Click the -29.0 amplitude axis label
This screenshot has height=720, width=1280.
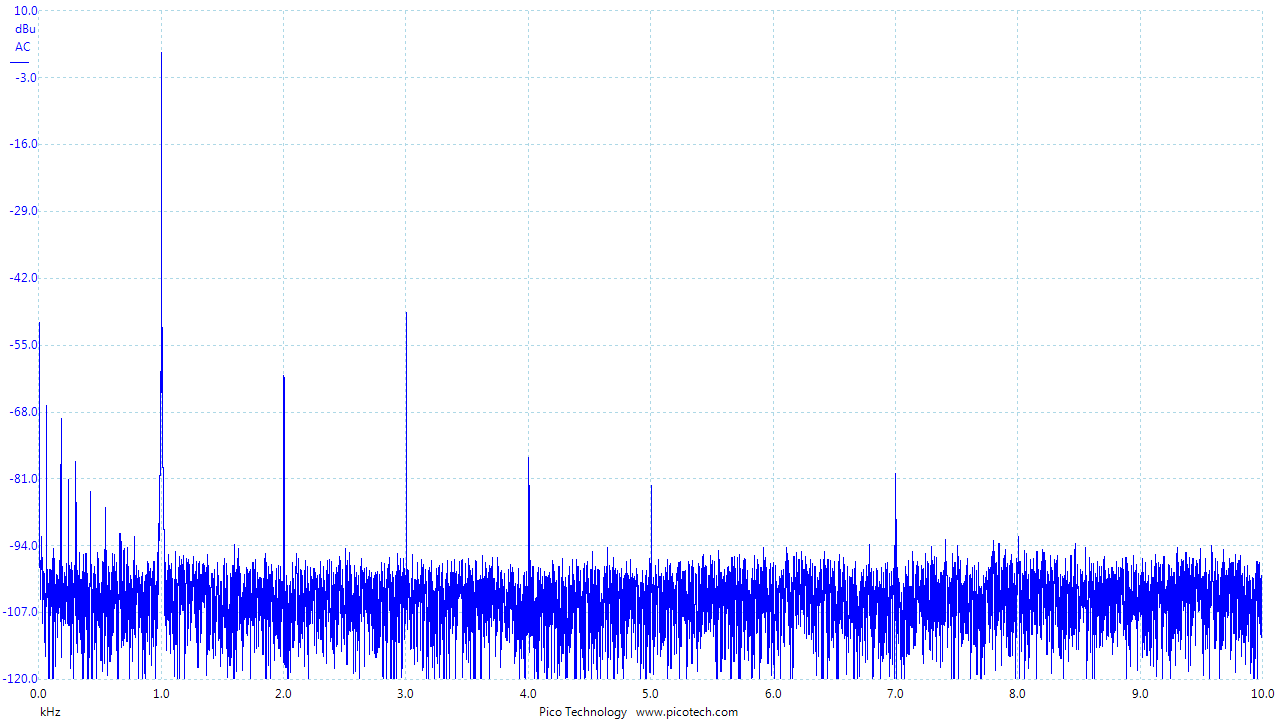25,211
